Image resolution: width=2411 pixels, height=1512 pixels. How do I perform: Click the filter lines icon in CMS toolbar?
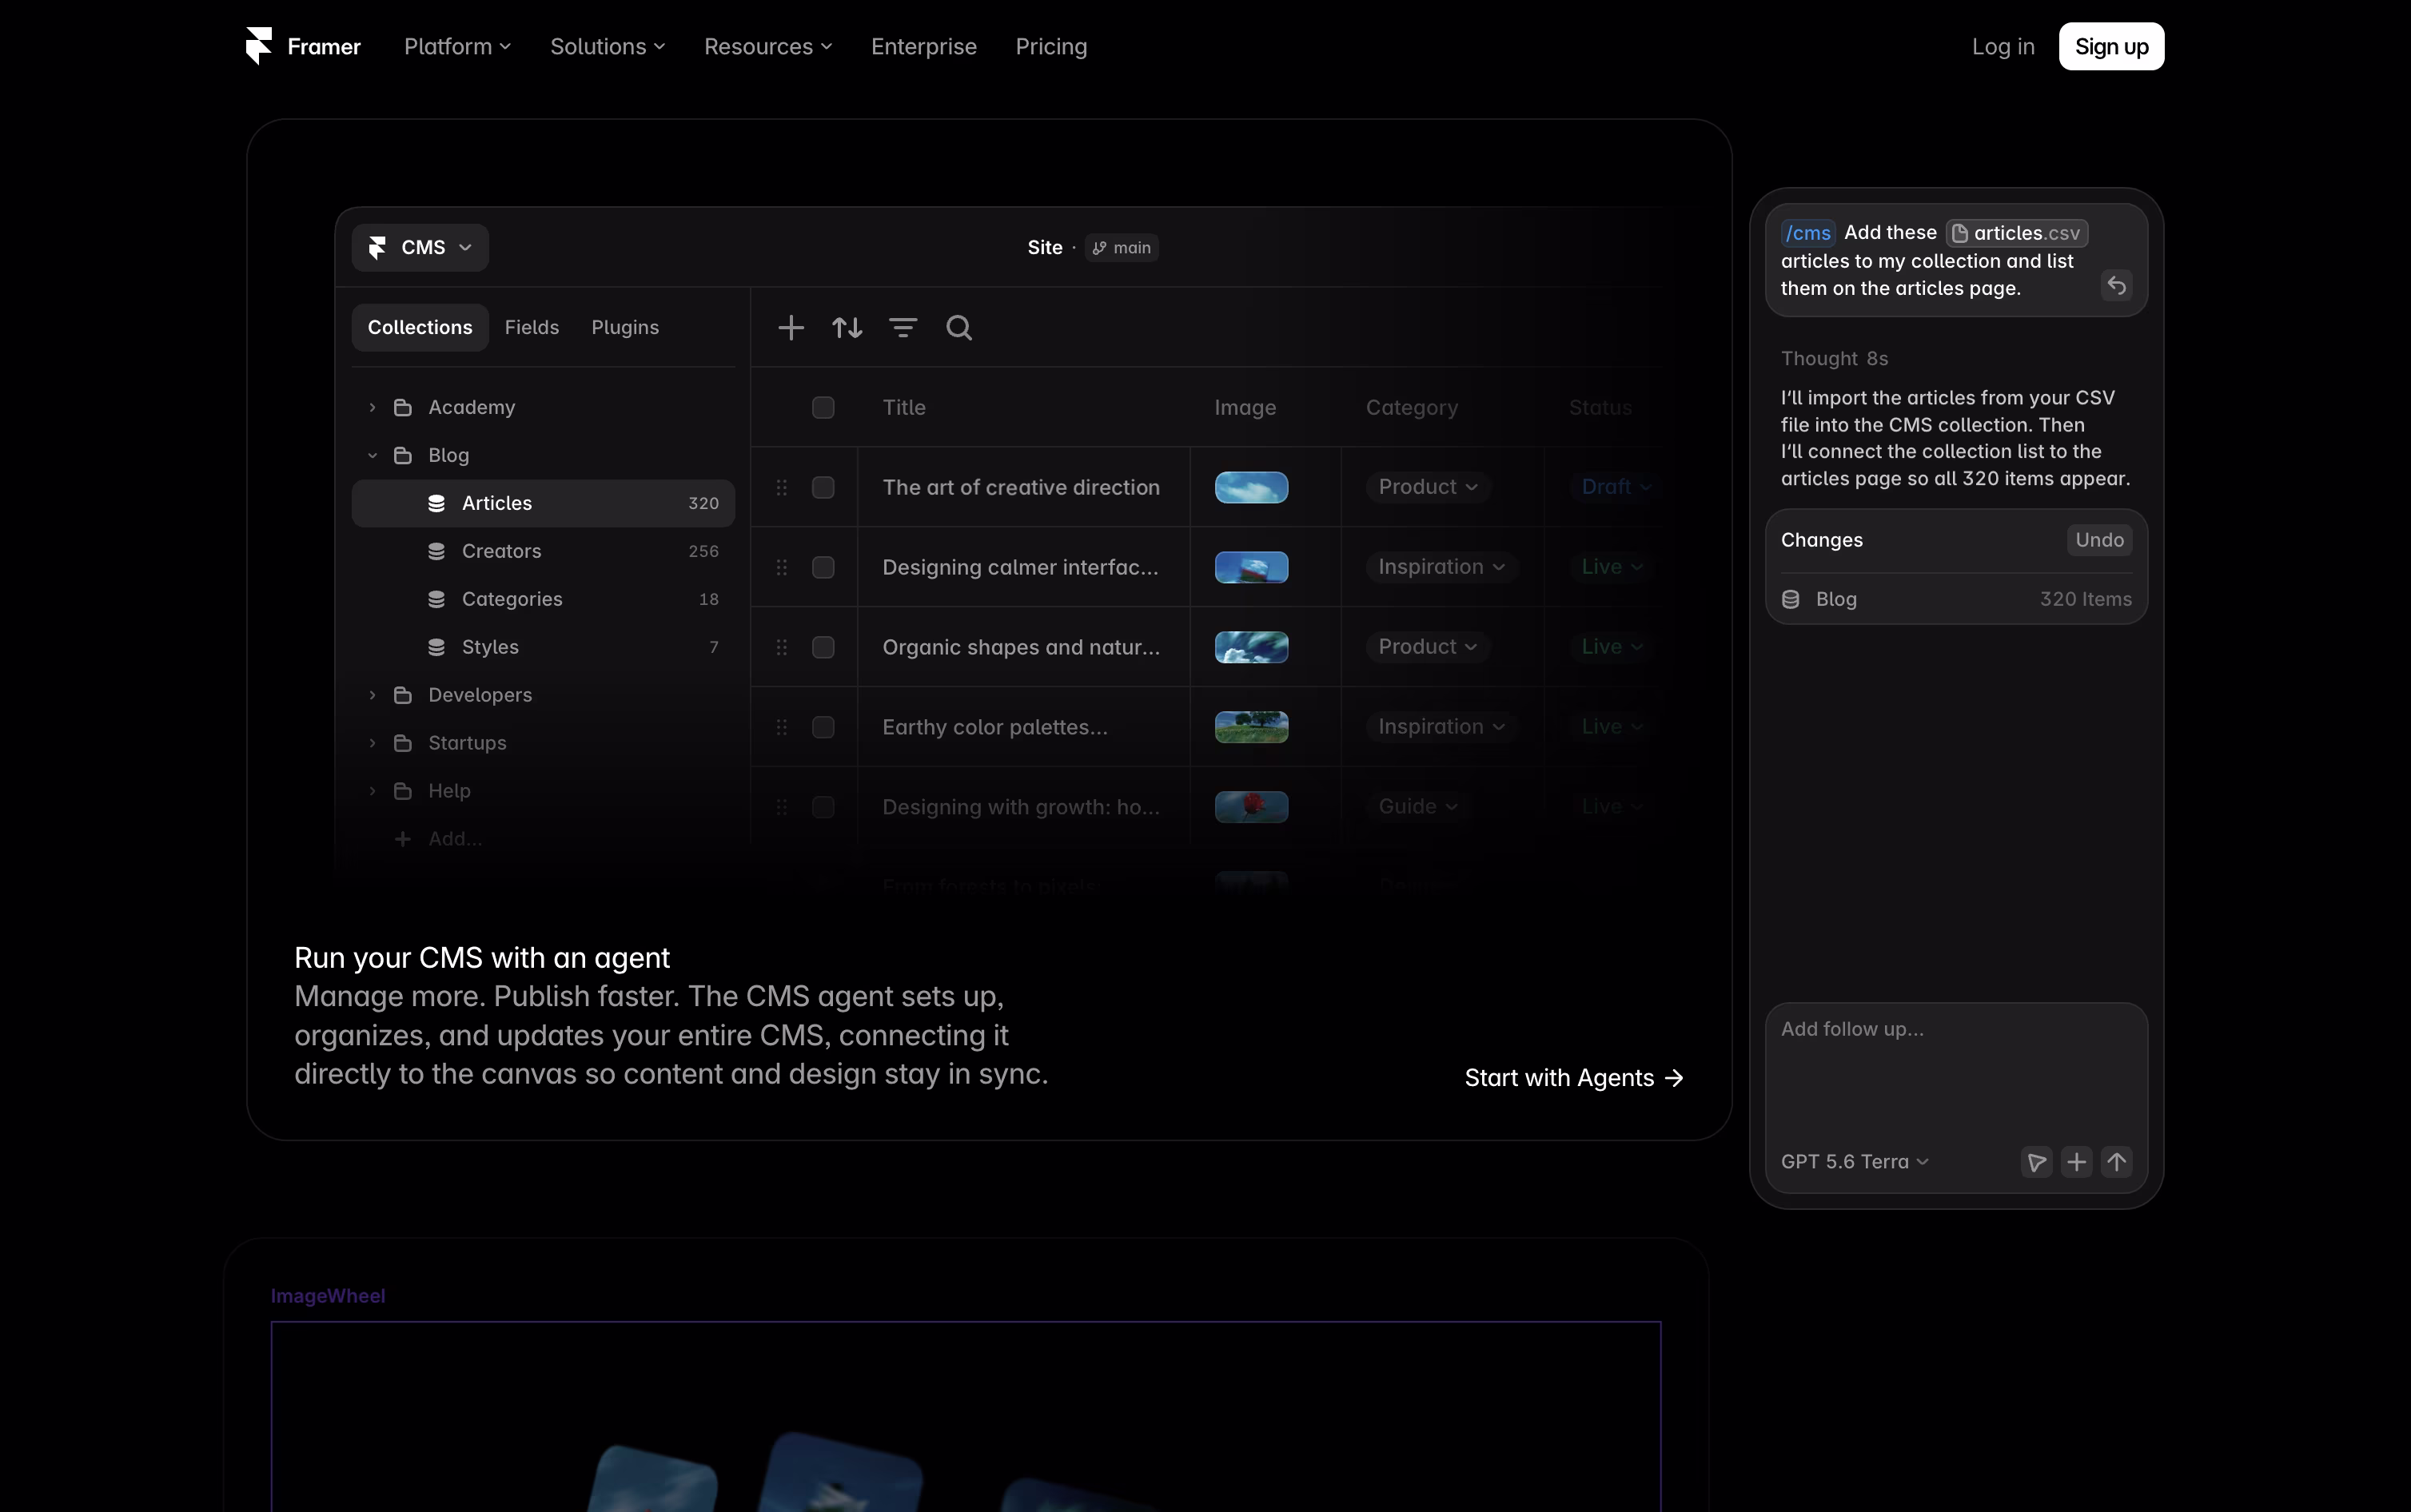pos(903,327)
